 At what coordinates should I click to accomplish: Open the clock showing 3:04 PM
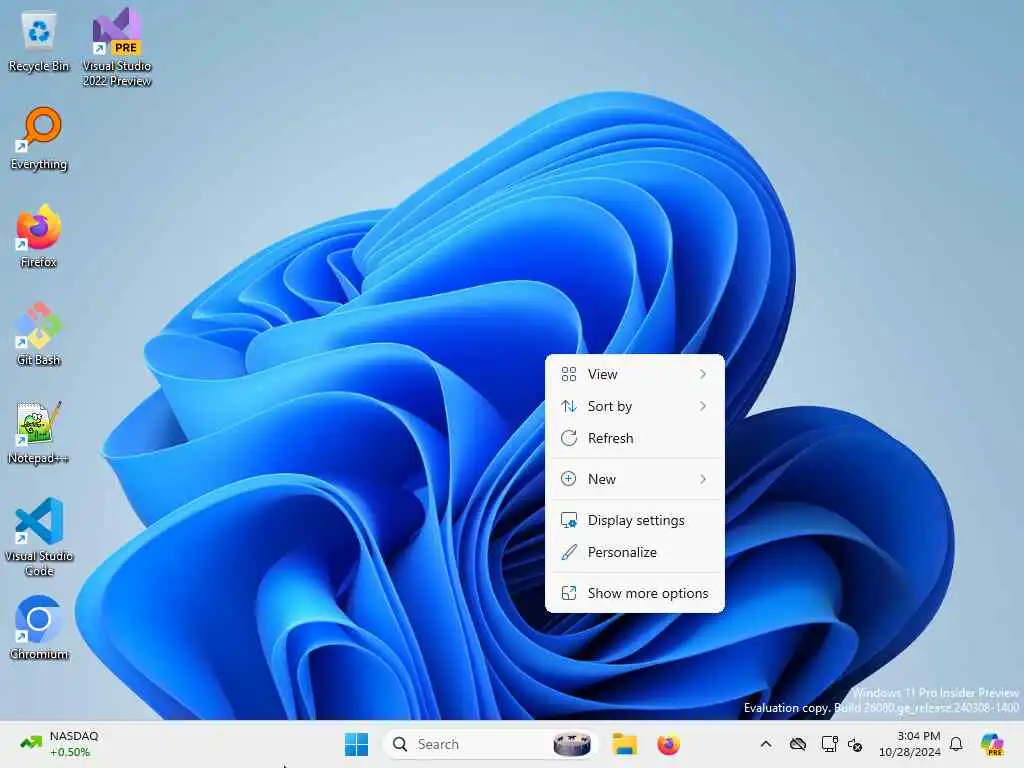coord(910,744)
